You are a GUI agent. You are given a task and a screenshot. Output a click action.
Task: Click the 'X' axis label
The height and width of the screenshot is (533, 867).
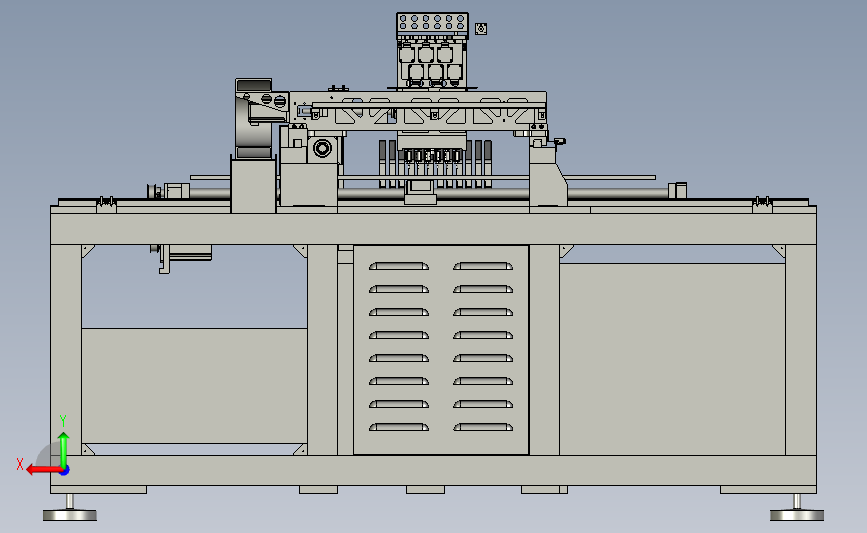(x=20, y=464)
